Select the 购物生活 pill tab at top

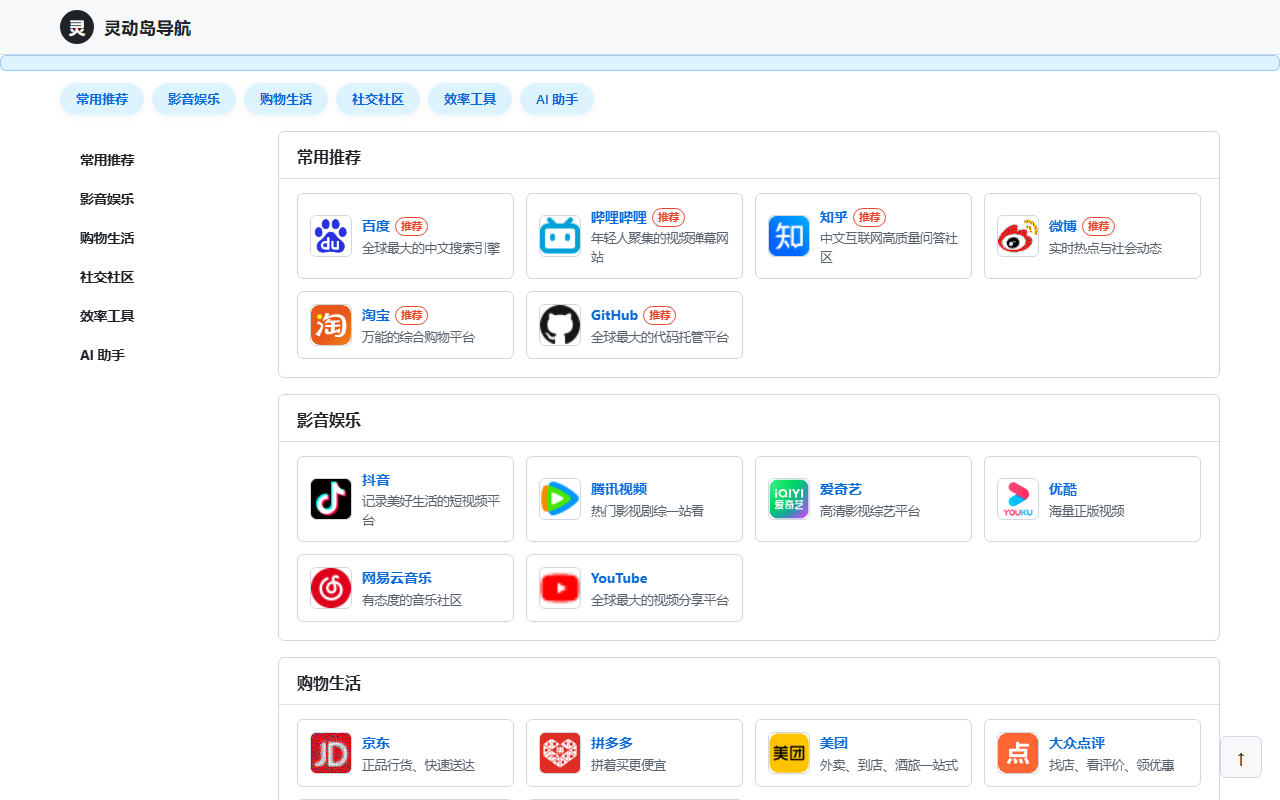tap(286, 99)
